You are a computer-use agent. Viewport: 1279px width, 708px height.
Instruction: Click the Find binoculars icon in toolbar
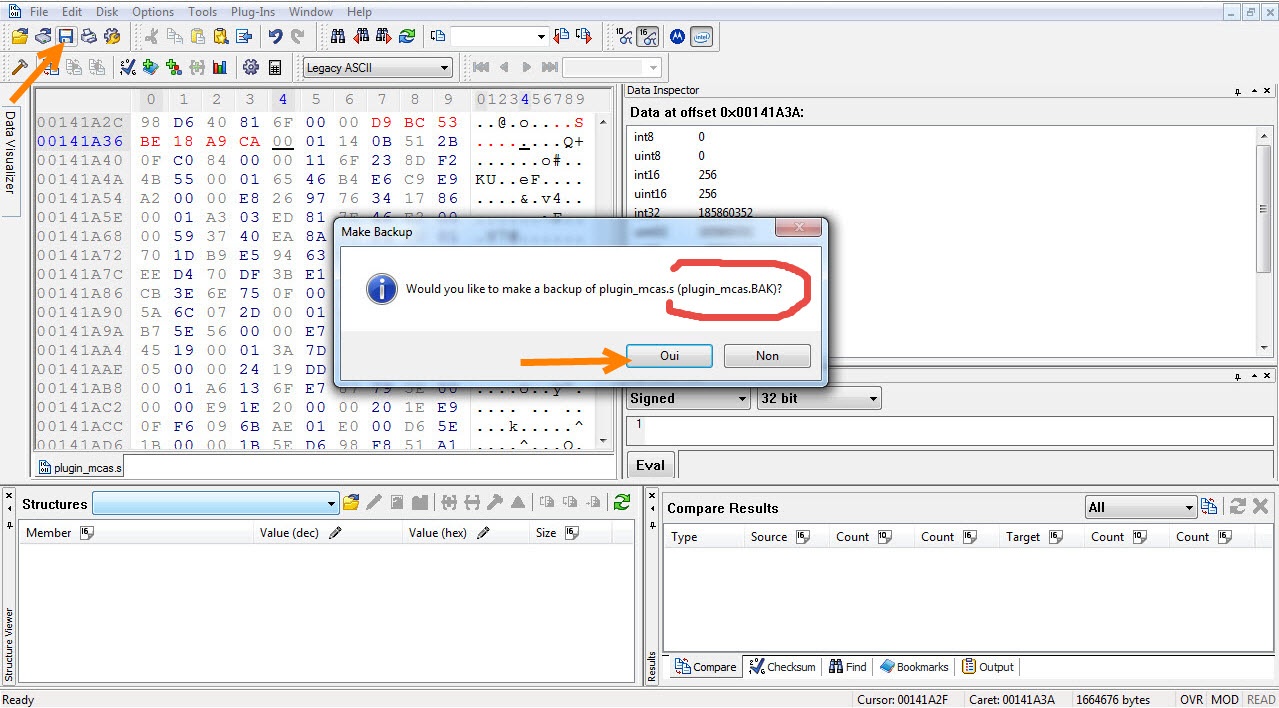(x=338, y=37)
